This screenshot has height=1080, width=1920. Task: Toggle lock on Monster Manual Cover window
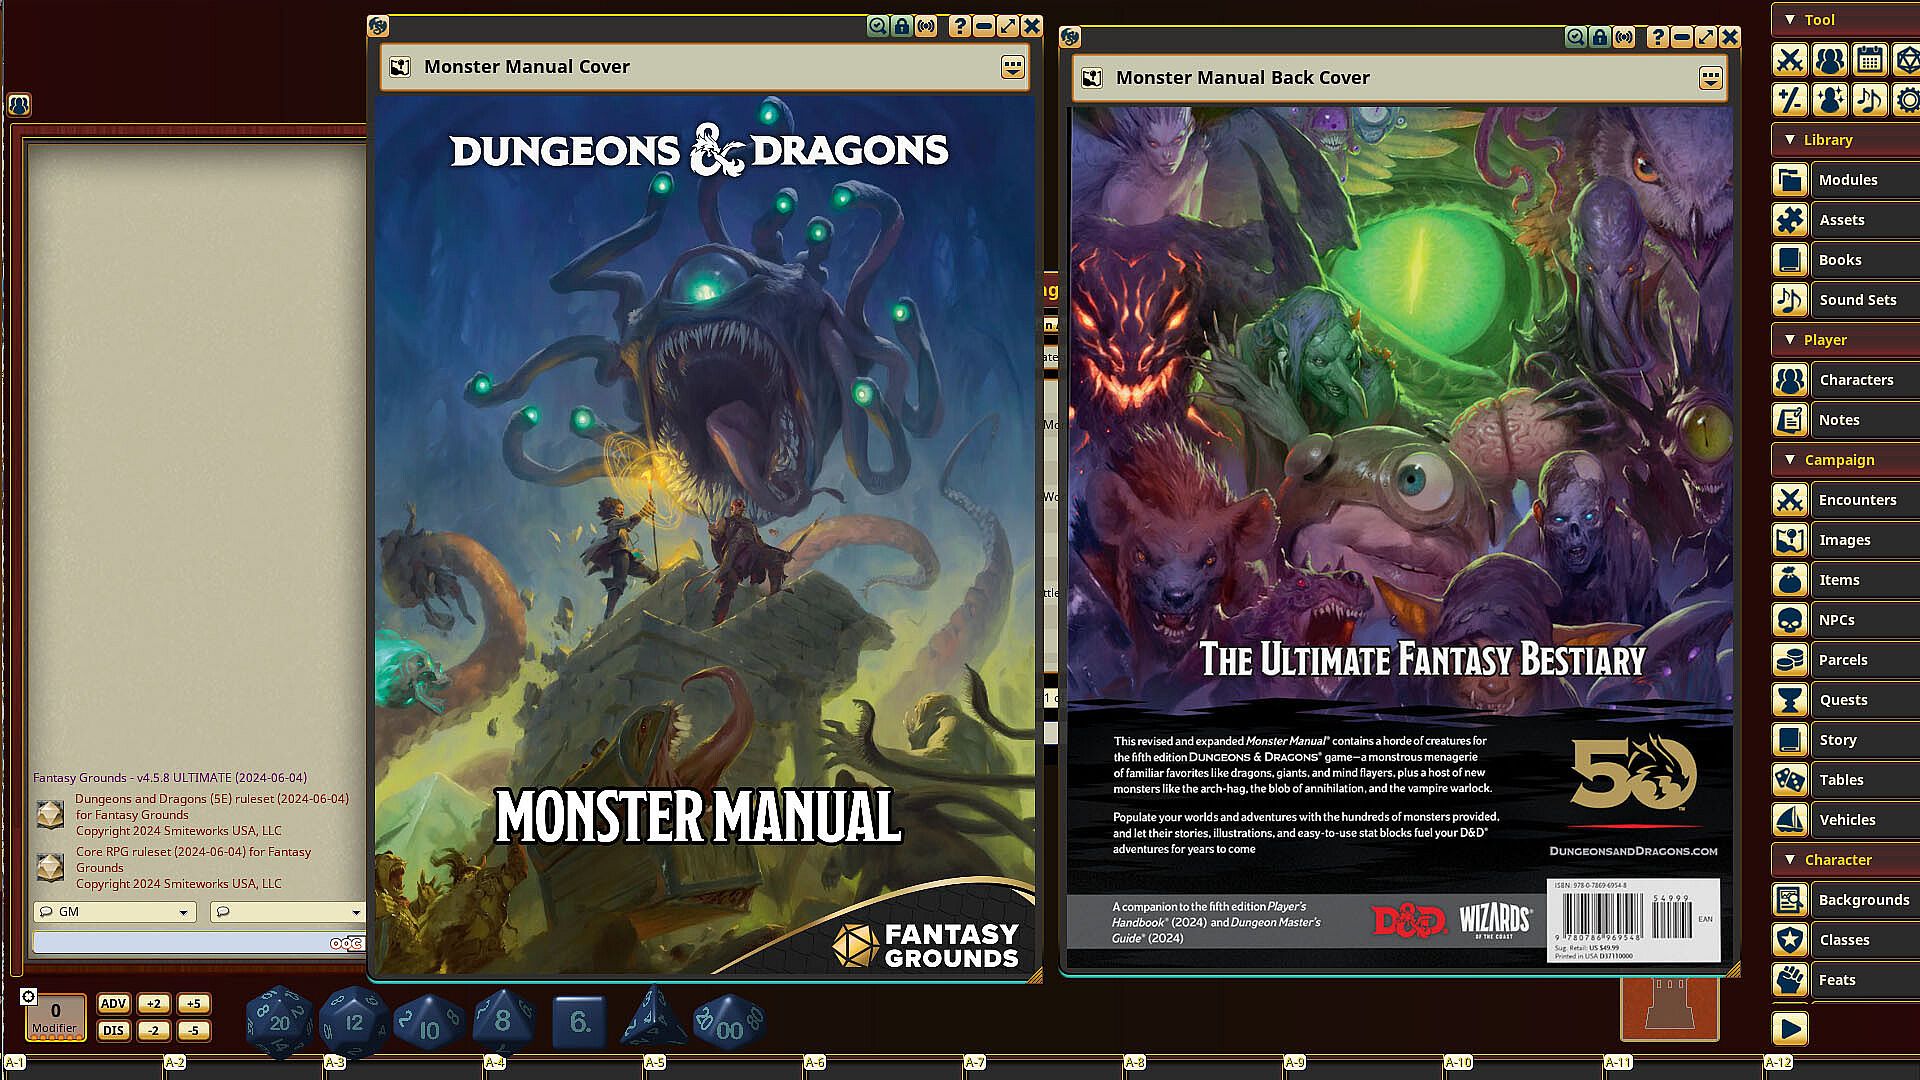902,27
